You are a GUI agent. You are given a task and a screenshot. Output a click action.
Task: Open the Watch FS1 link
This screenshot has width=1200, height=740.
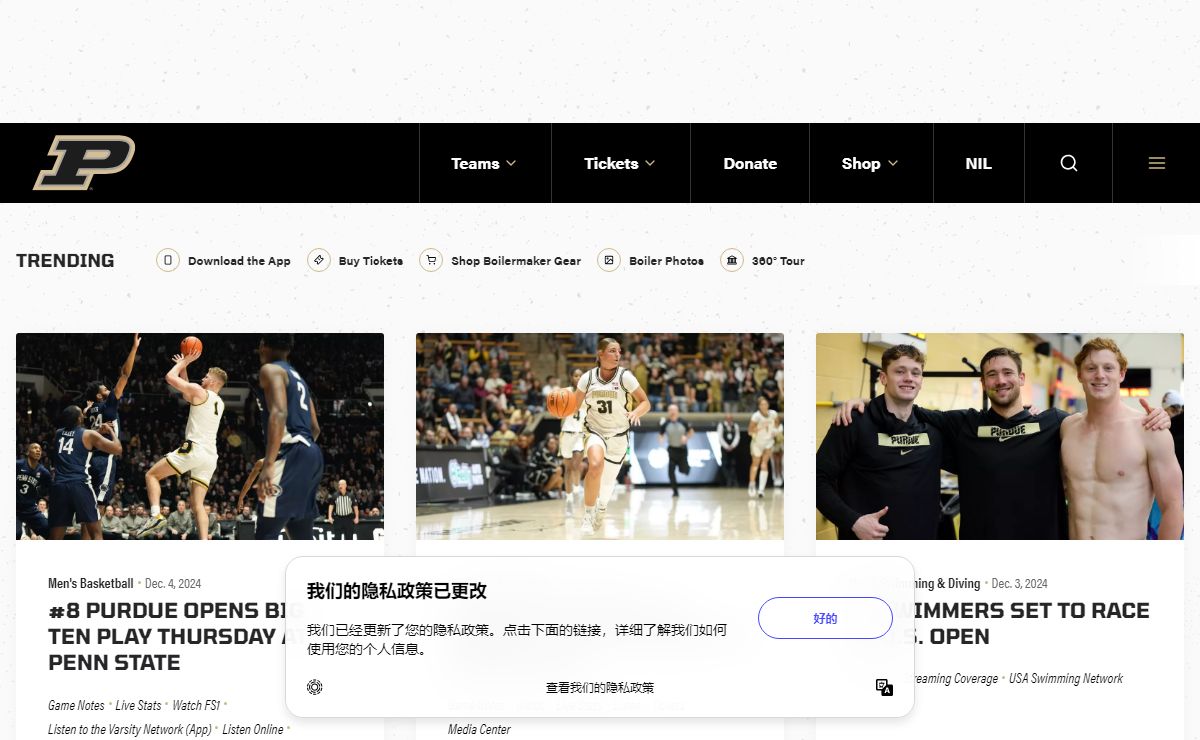(196, 705)
